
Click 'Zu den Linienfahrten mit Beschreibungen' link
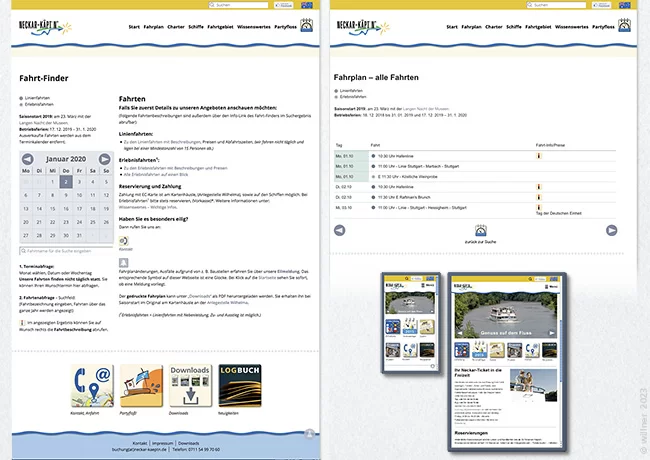click(x=162, y=142)
